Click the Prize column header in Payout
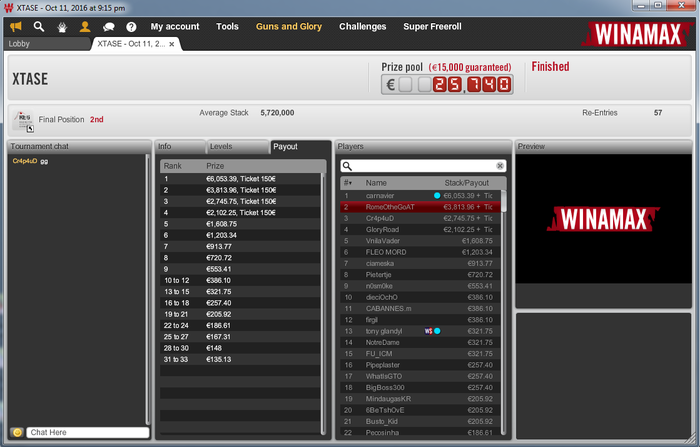Image resolution: width=700 pixels, height=447 pixels. point(215,166)
